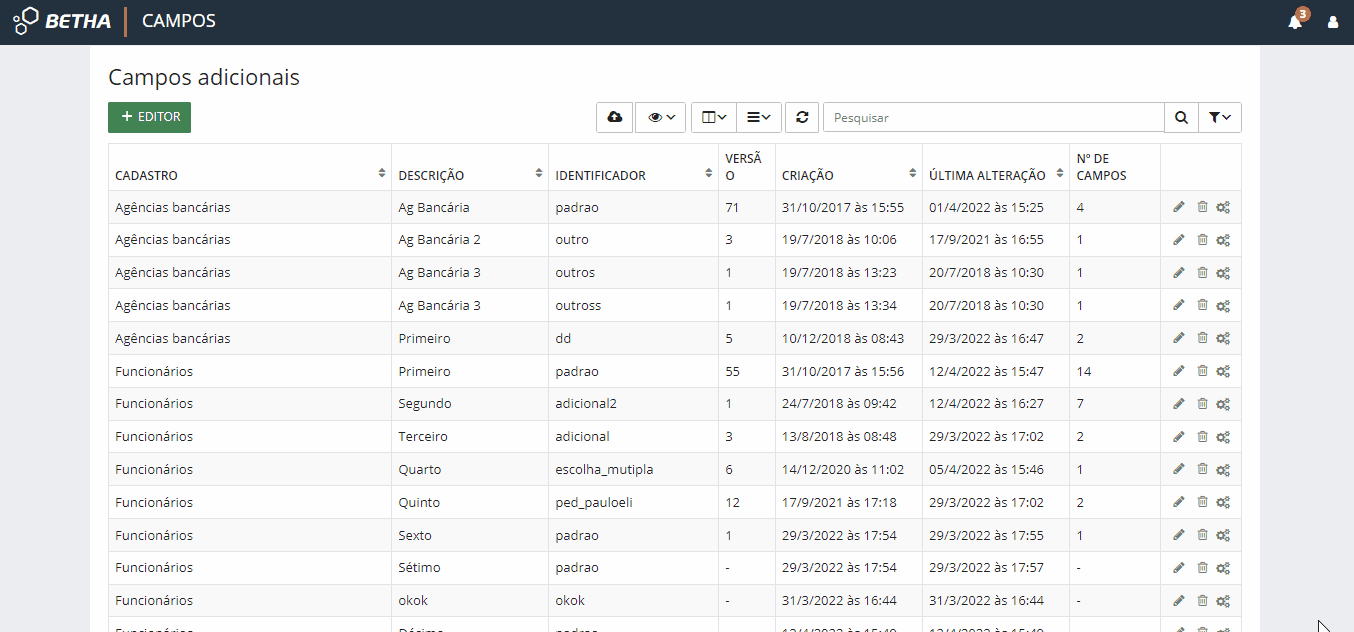Expand the columns layout dropdown
Screen dimensions: 1354x632
point(714,117)
